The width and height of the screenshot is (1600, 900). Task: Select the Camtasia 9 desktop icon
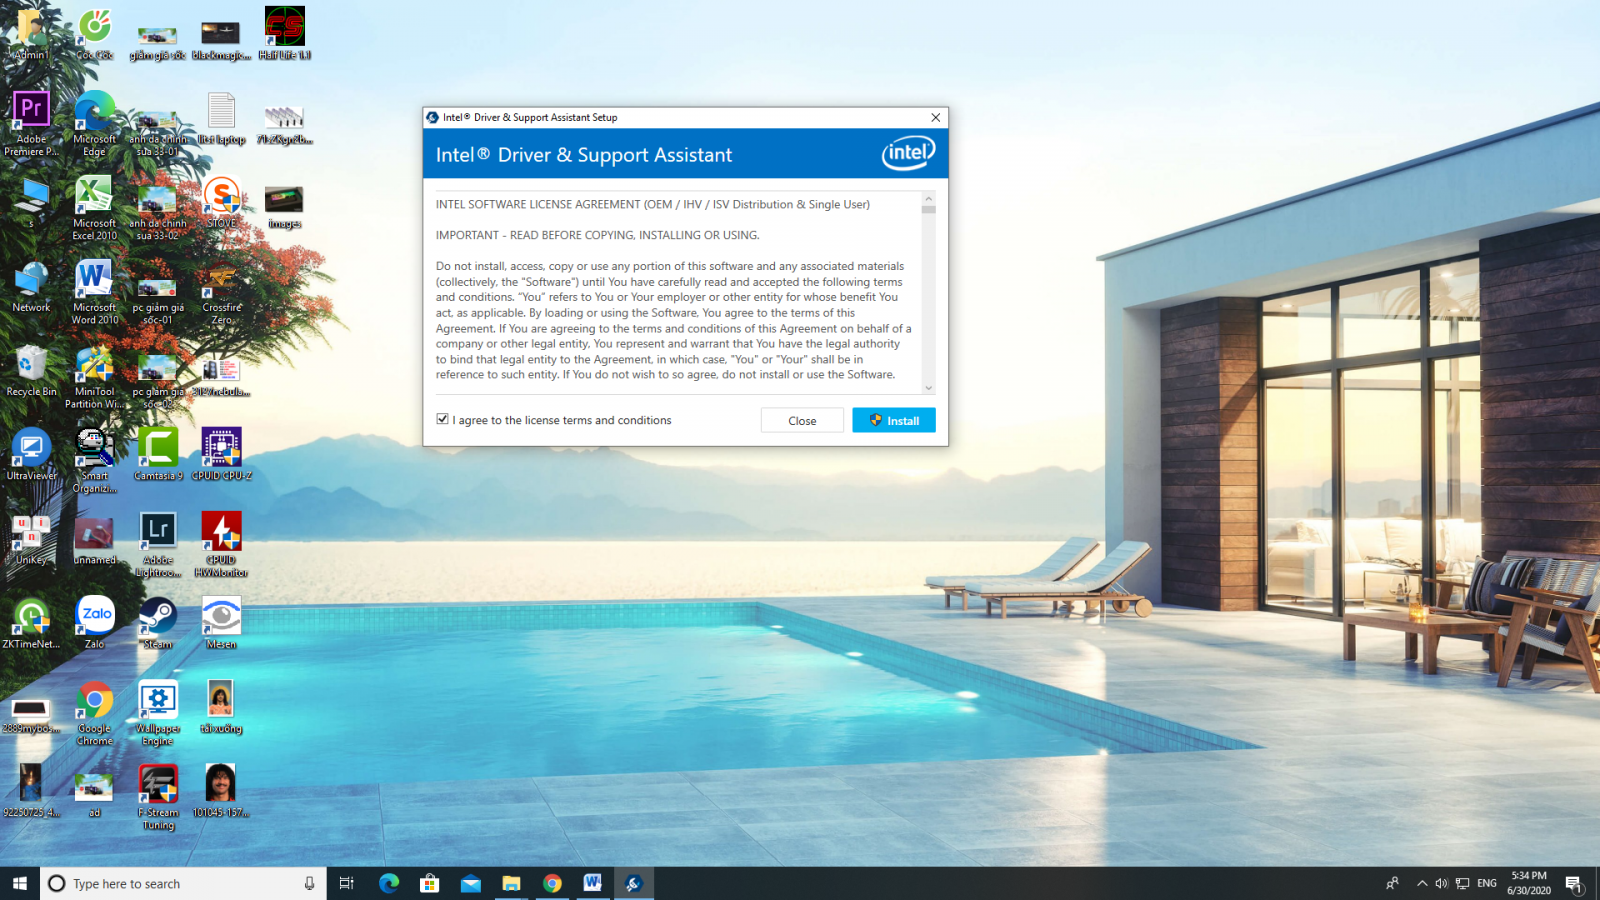pyautogui.click(x=158, y=454)
